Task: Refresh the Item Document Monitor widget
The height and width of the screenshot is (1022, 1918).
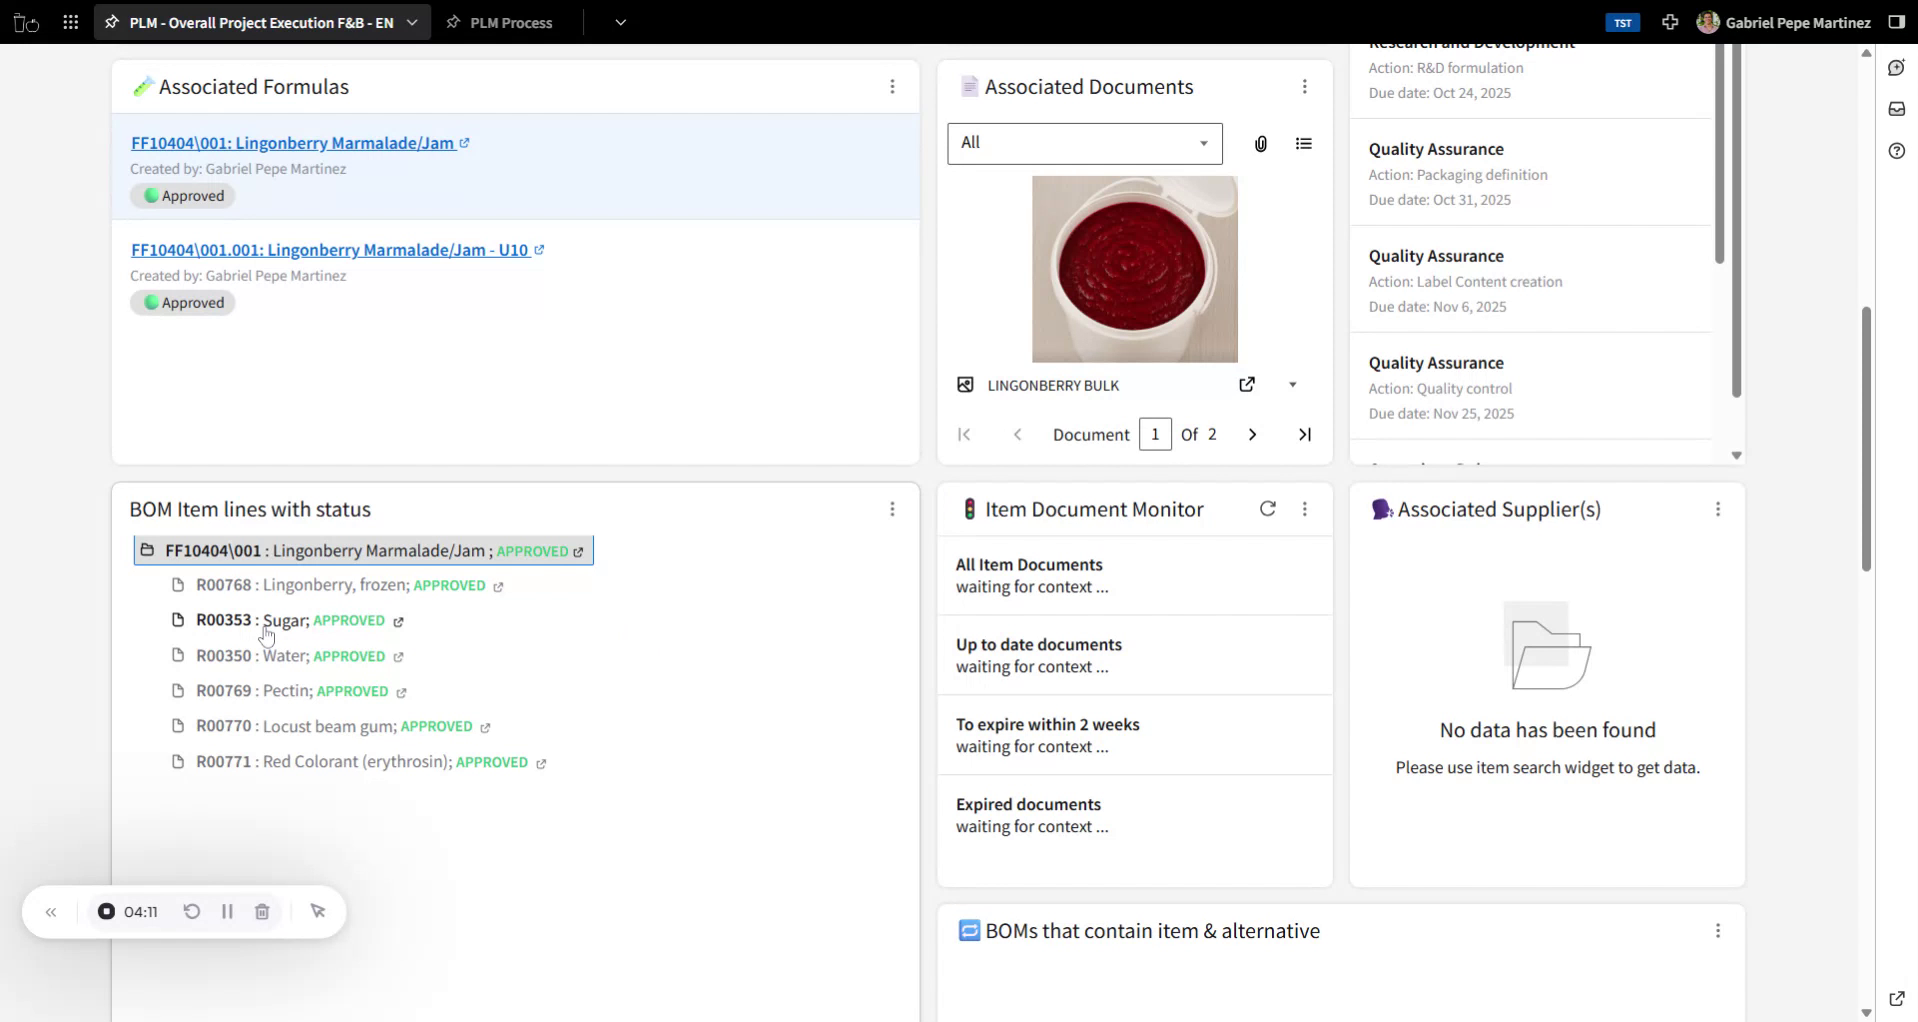Action: (1267, 508)
